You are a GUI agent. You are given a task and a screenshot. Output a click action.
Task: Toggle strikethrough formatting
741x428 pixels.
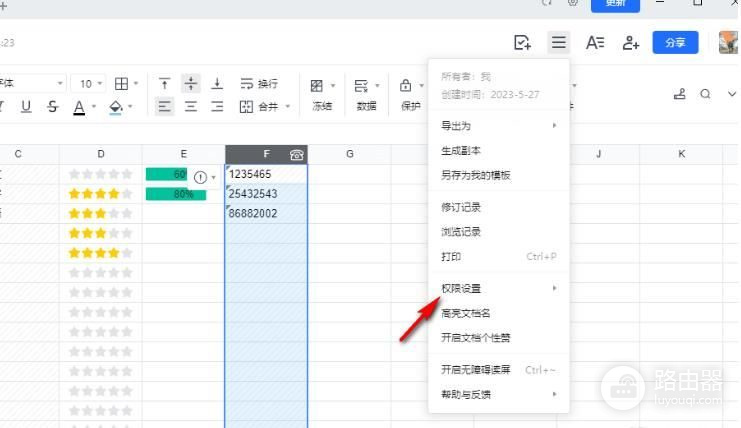52,106
